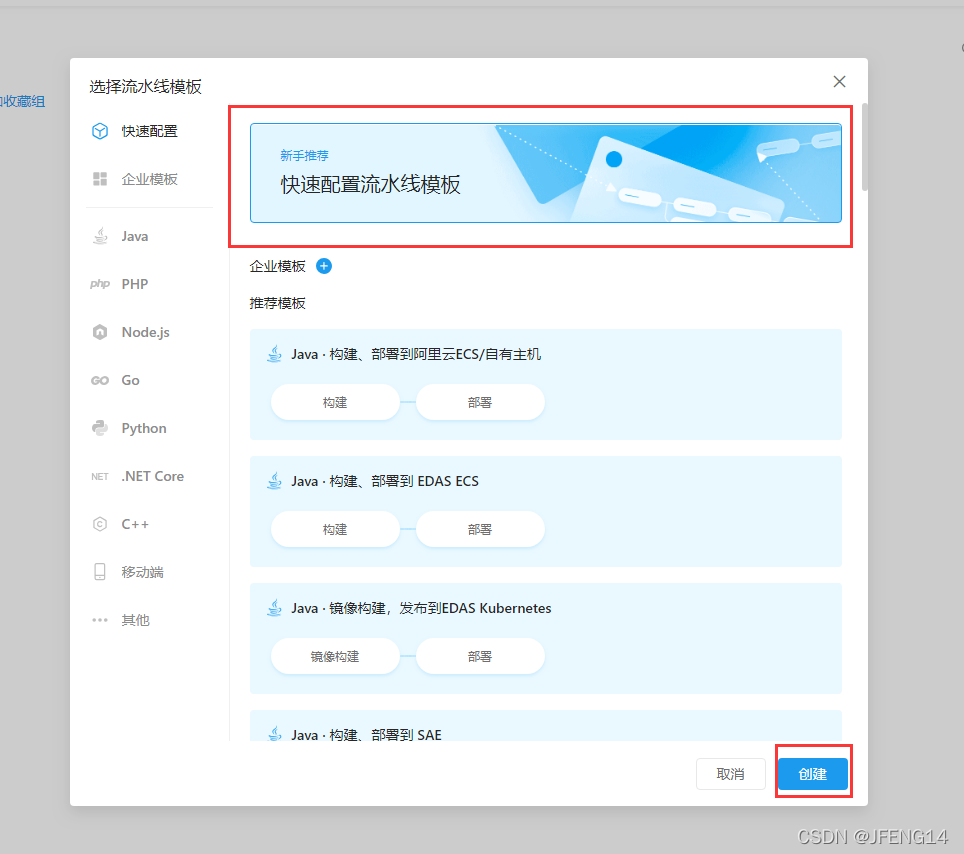Click 镜像构建 stage in EDAS Kubernetes template
Screen dimensions: 964x854
(335, 657)
